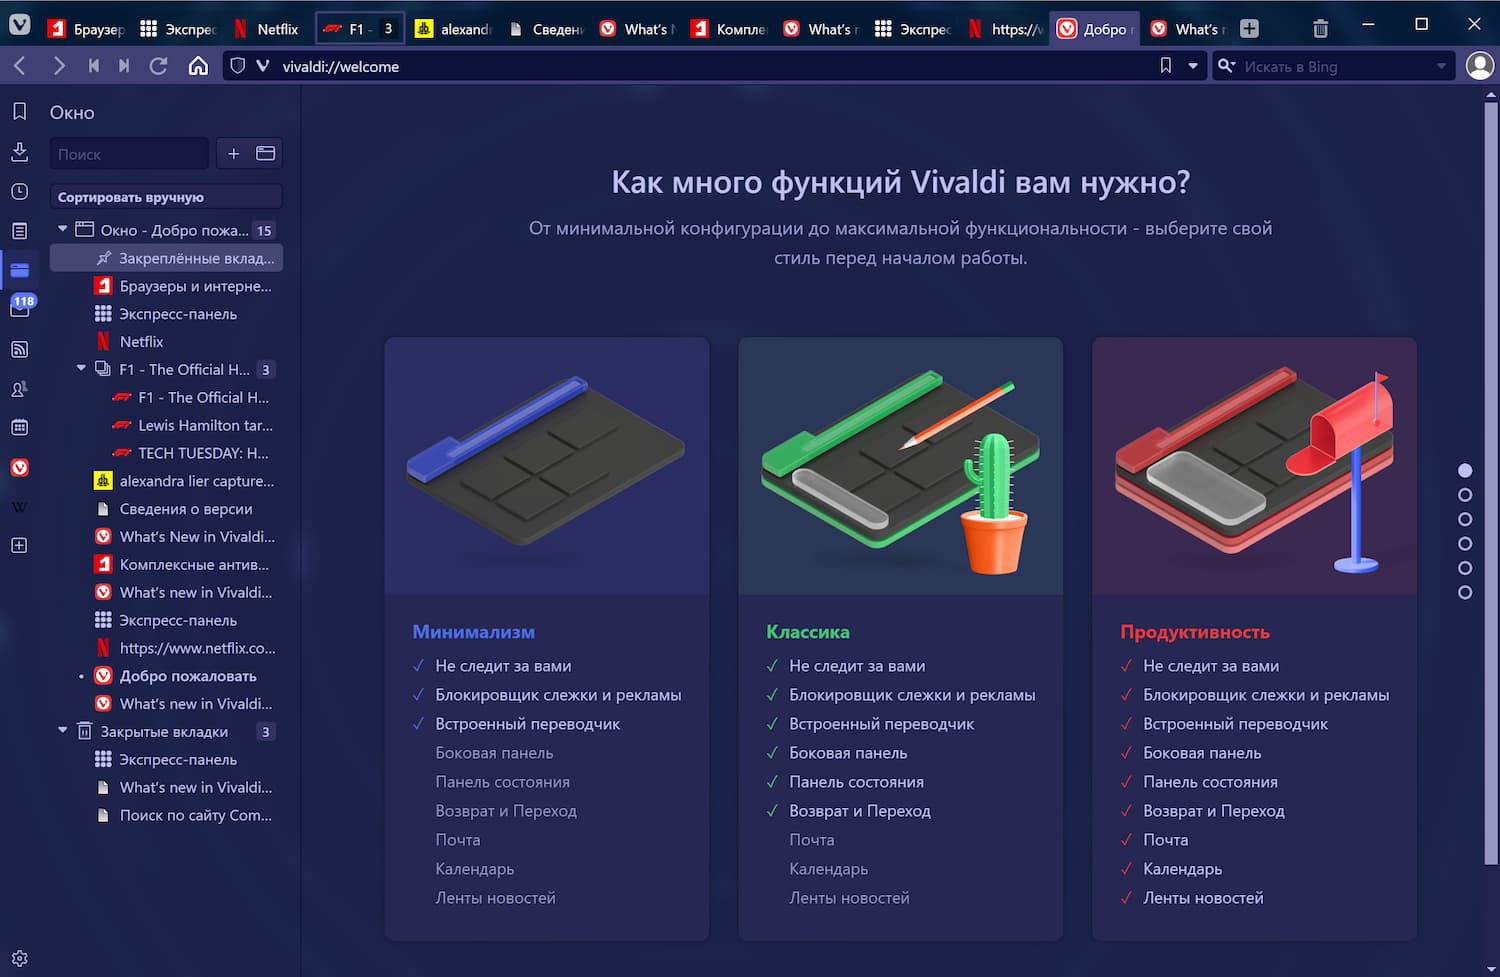This screenshot has width=1500, height=977.
Task: Open the user profile avatar
Action: 1479,66
